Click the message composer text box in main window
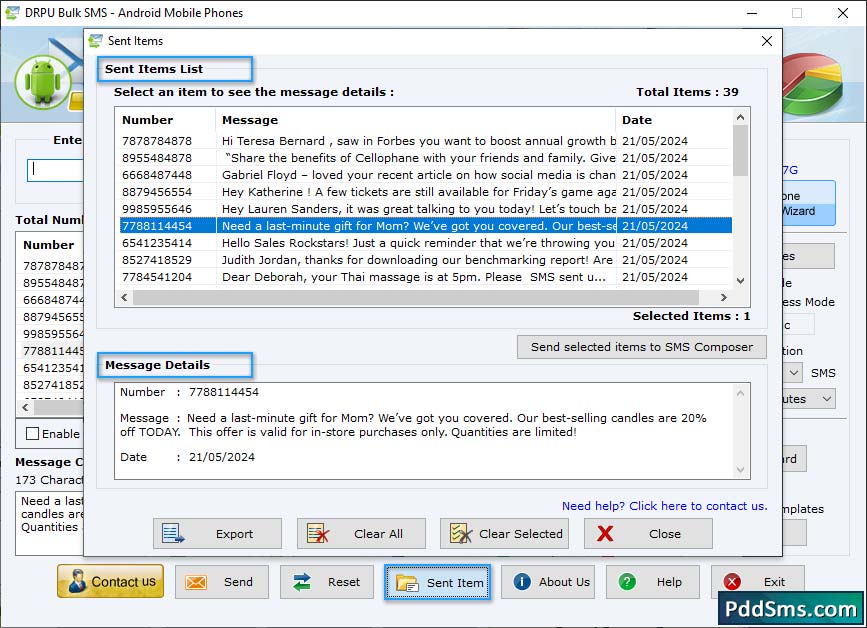This screenshot has width=867, height=628. click(x=50, y=523)
